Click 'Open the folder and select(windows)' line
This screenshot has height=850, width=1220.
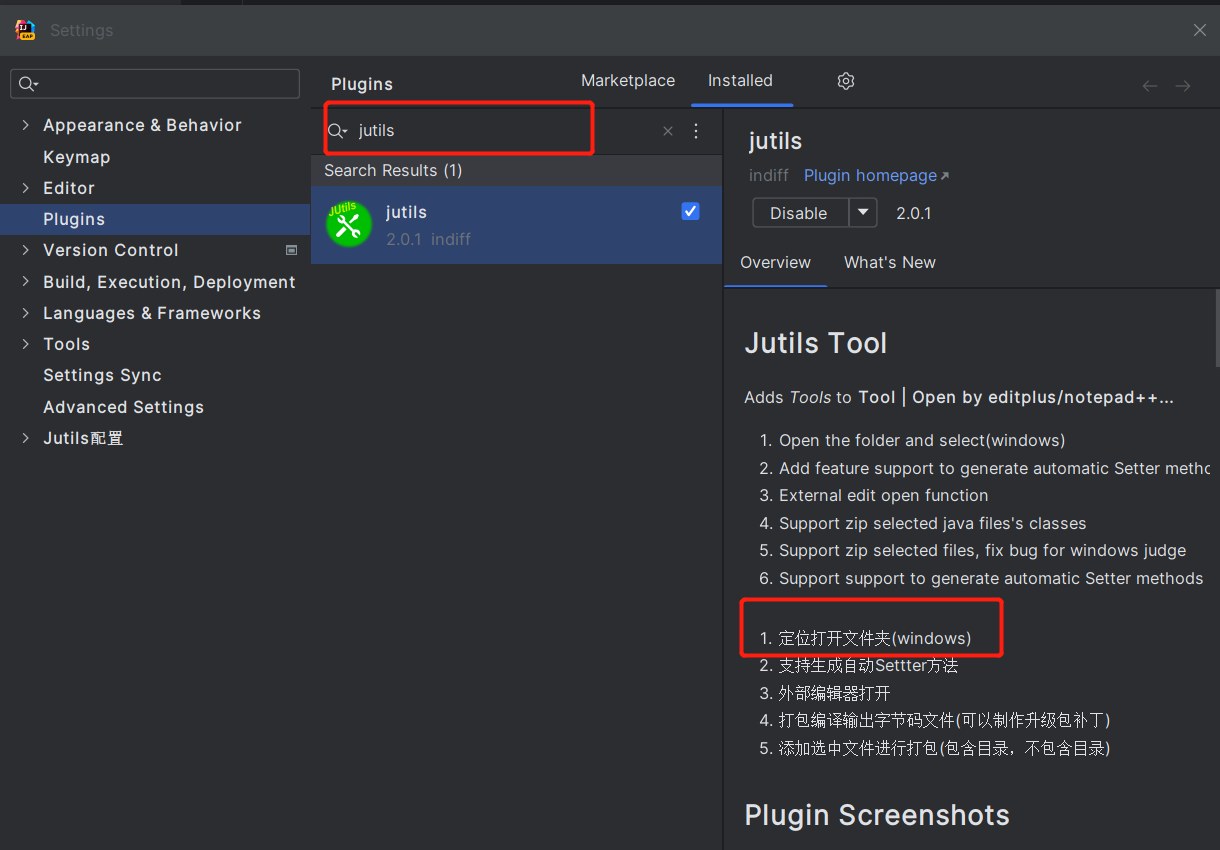[x=922, y=441]
